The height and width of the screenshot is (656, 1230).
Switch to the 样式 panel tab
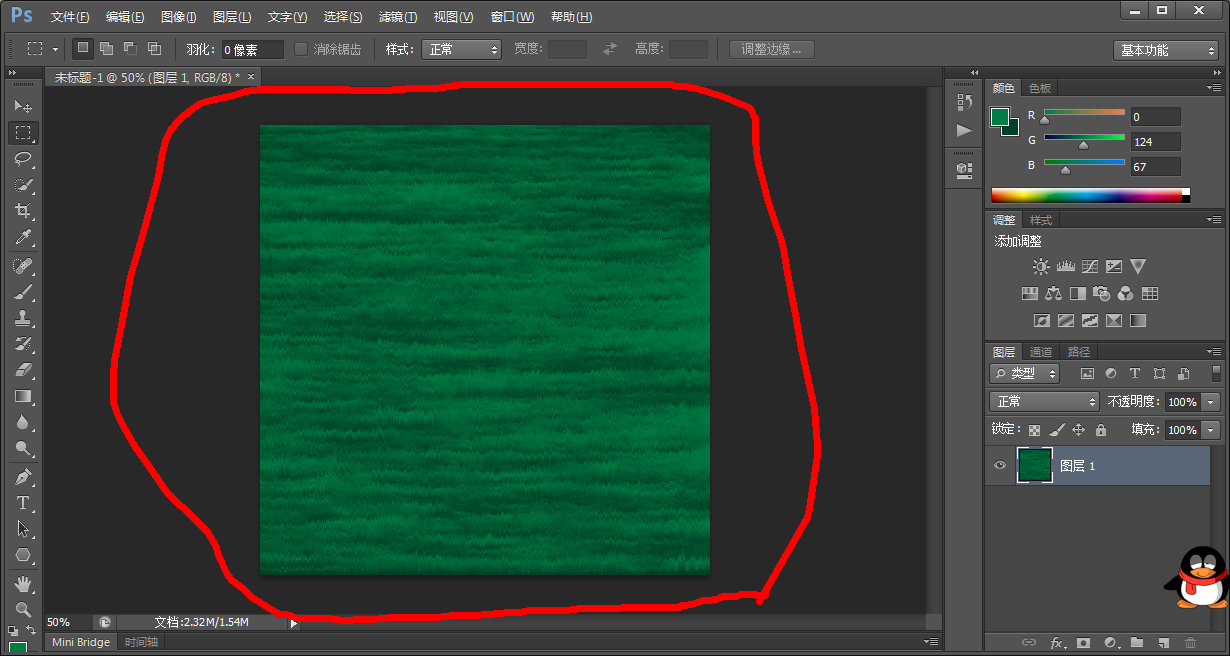(x=1041, y=220)
